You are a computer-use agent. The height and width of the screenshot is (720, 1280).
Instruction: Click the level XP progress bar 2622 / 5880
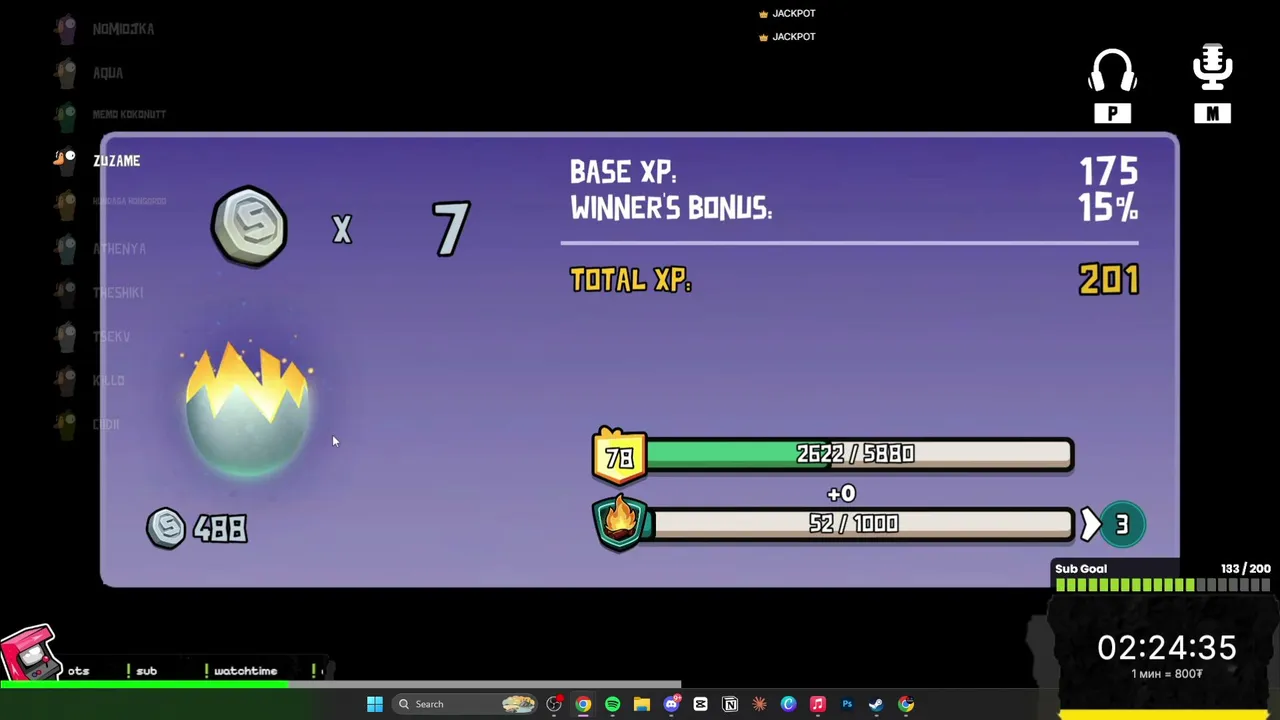[860, 455]
